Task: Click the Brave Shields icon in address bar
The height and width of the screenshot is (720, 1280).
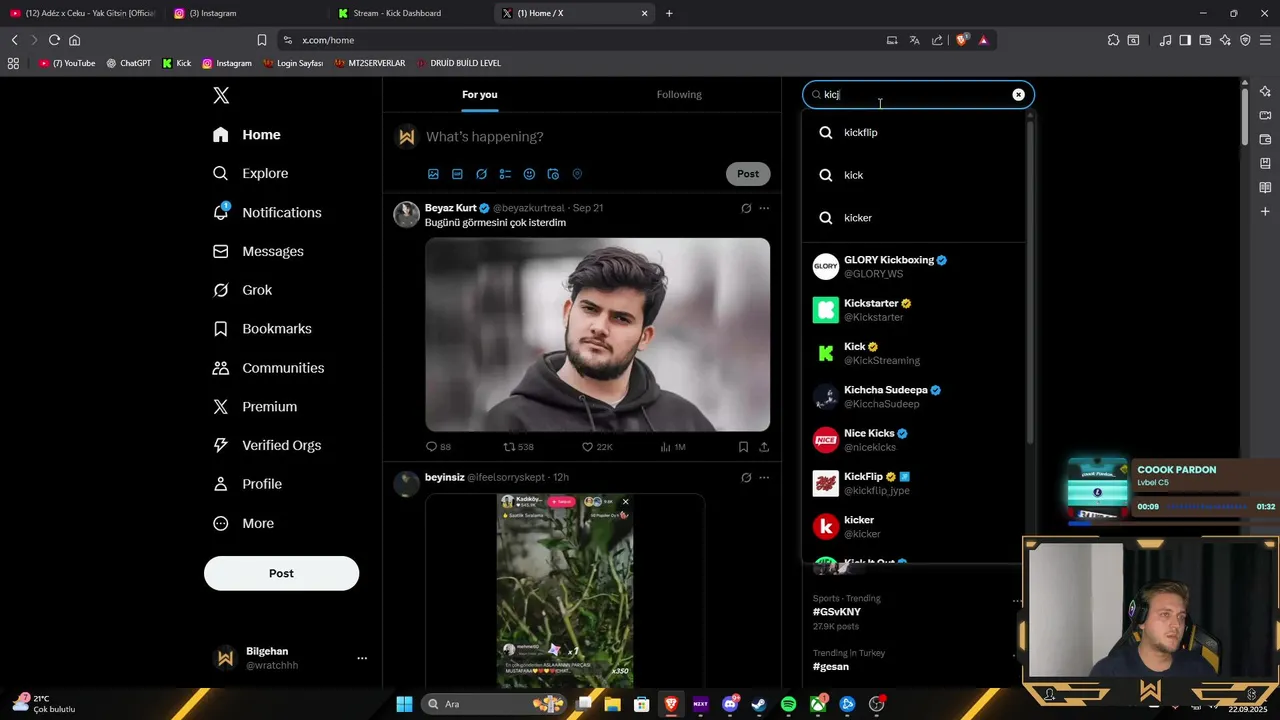Action: coord(962,40)
